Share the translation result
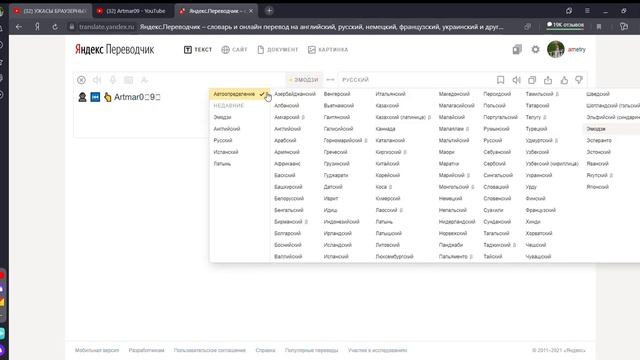 548,80
